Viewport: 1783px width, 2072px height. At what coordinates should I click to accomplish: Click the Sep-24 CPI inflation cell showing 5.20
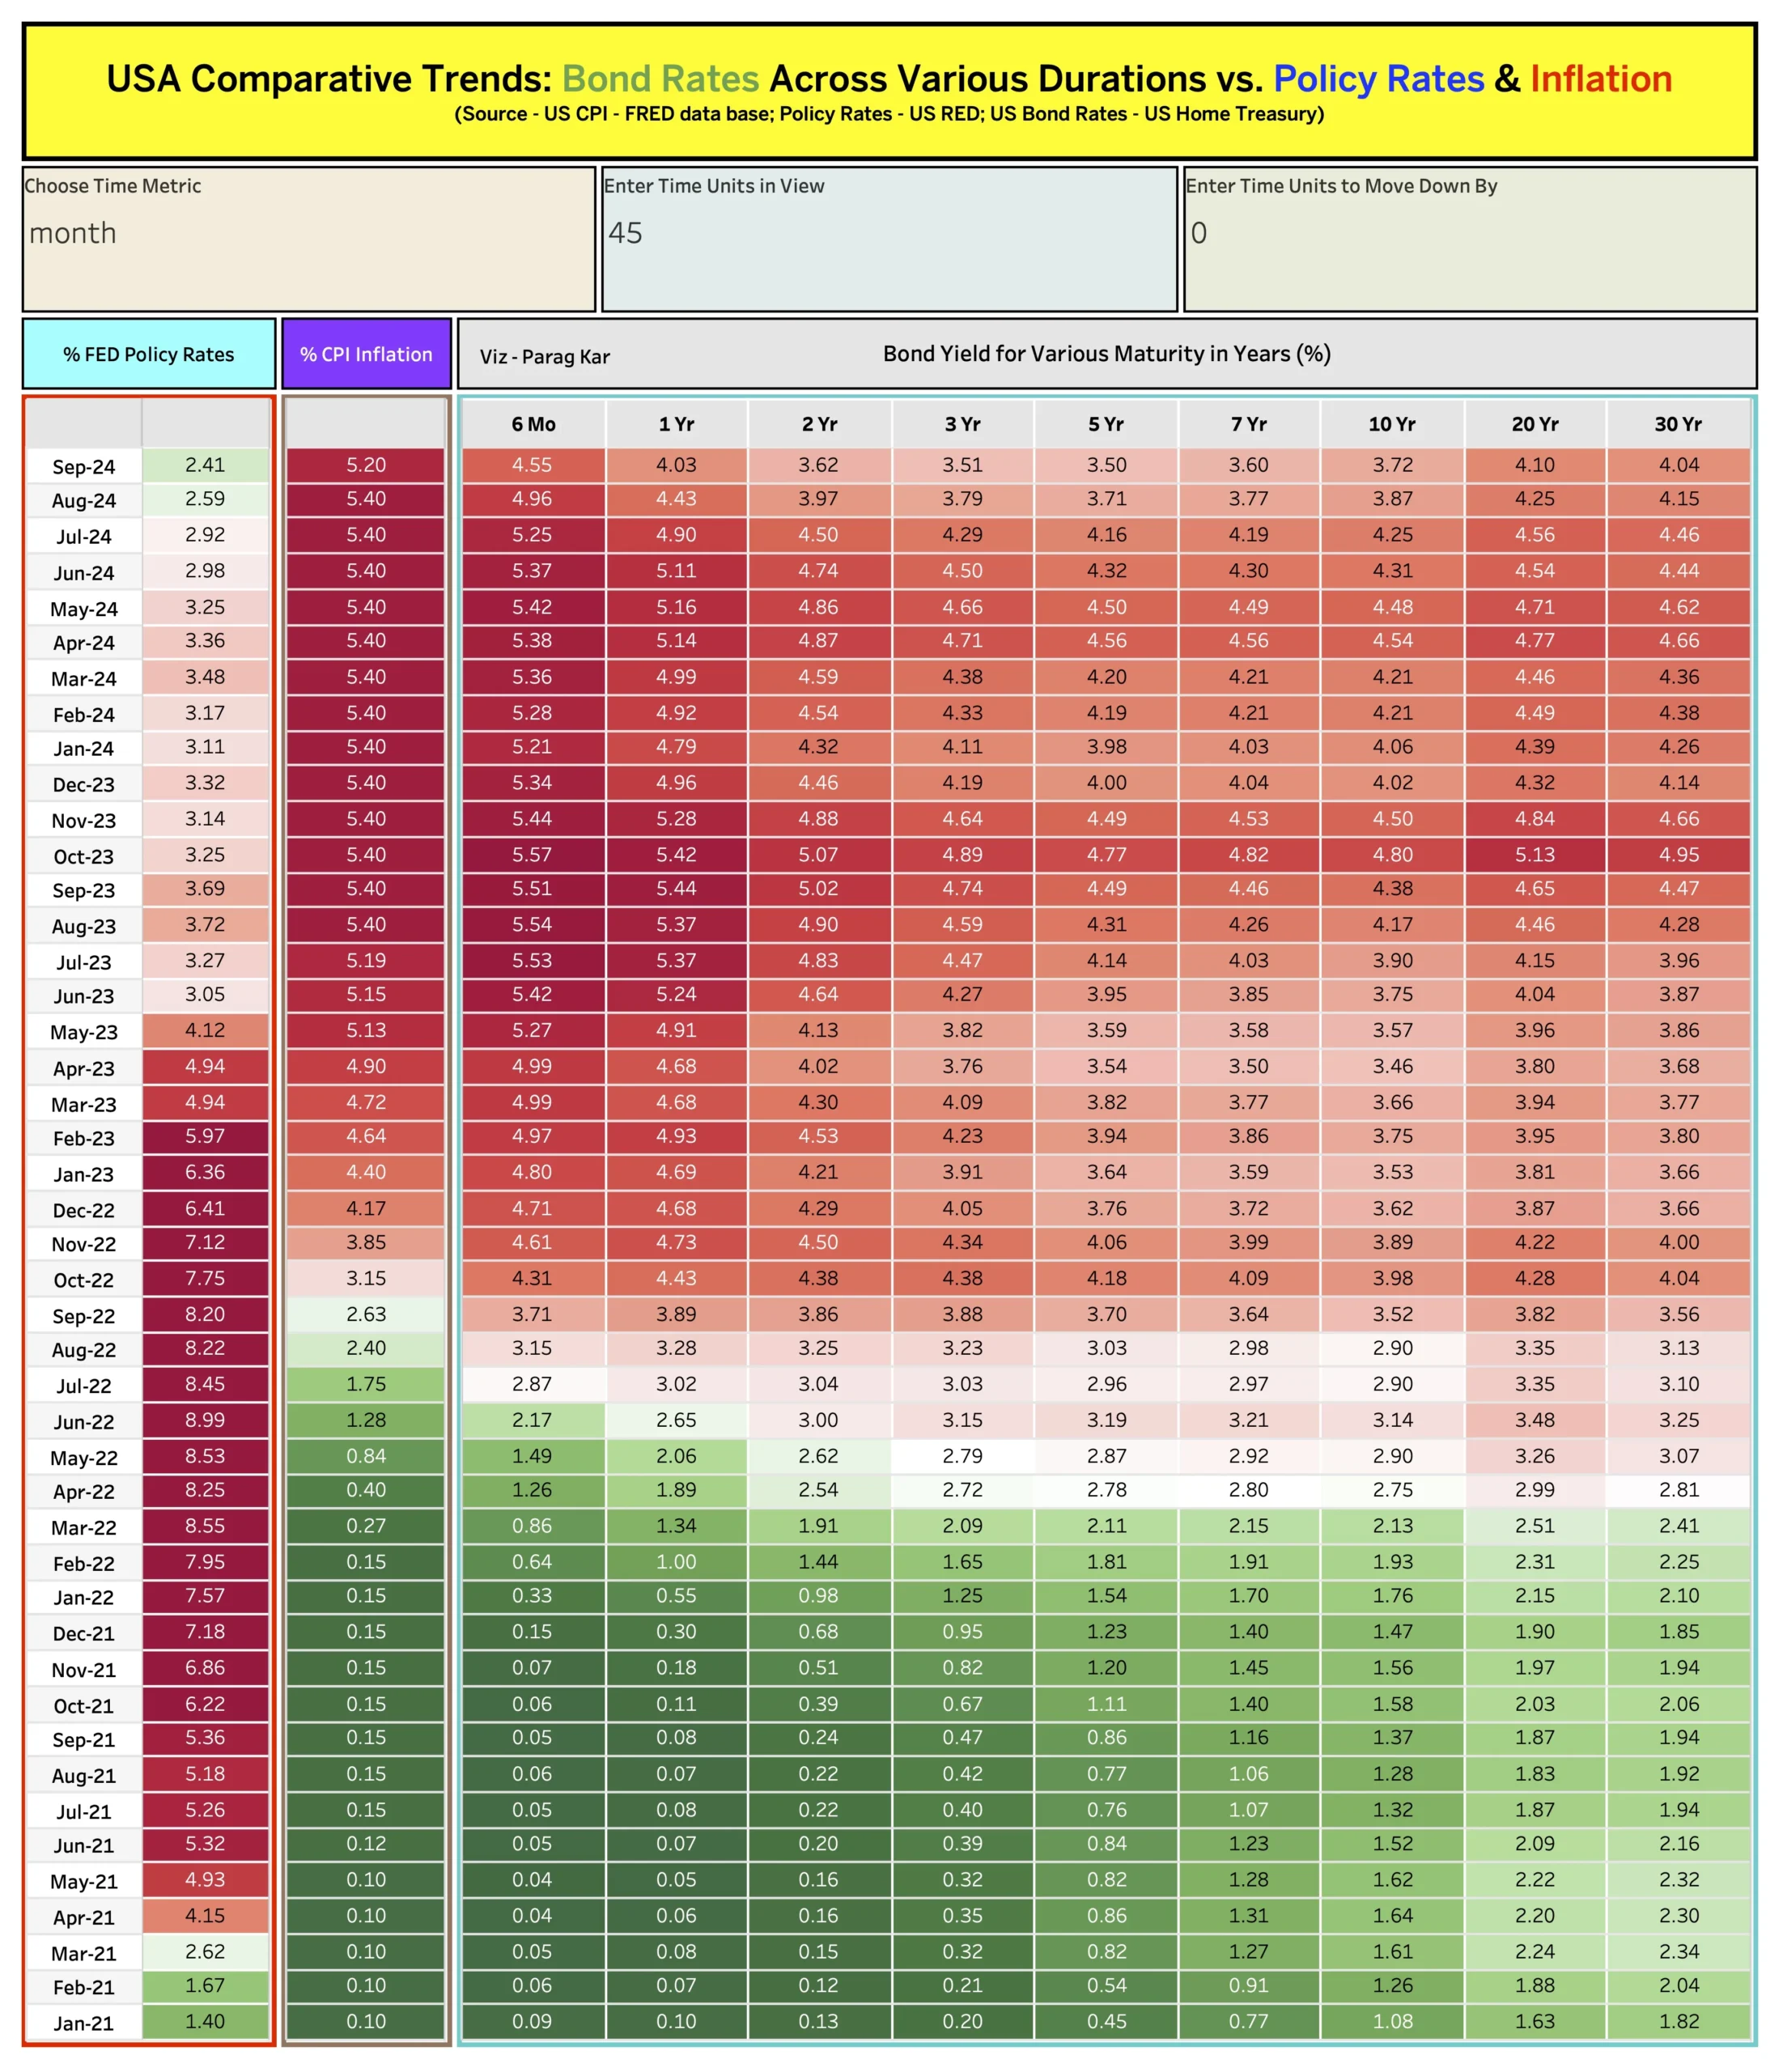tap(366, 465)
